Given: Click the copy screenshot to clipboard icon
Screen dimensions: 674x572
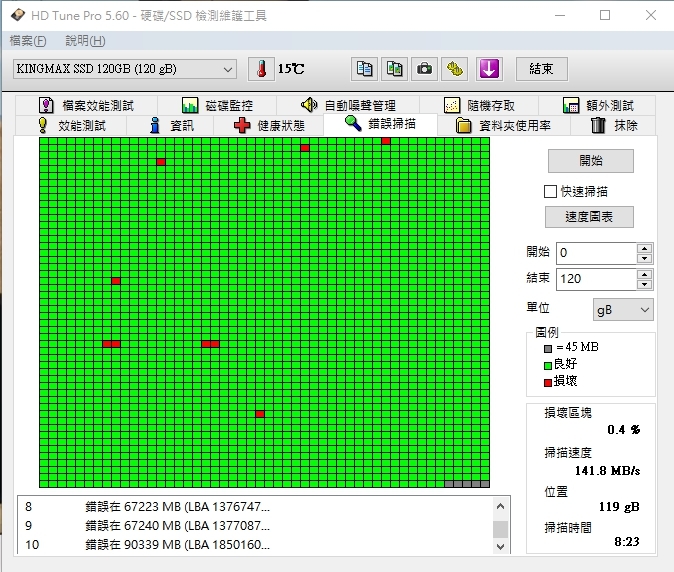Looking at the screenshot, I should [x=394, y=69].
